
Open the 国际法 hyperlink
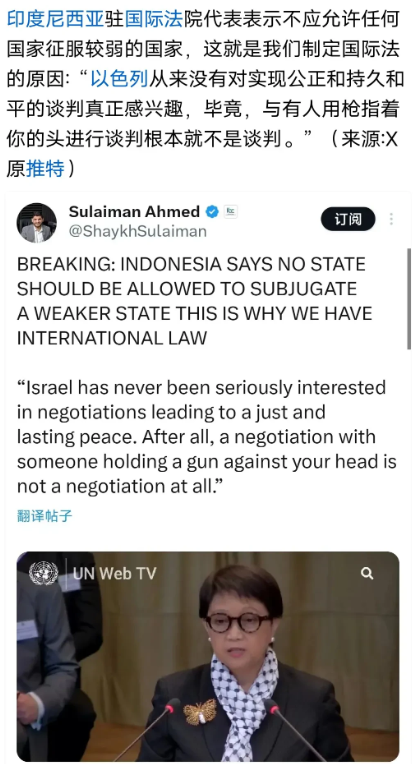(153, 19)
